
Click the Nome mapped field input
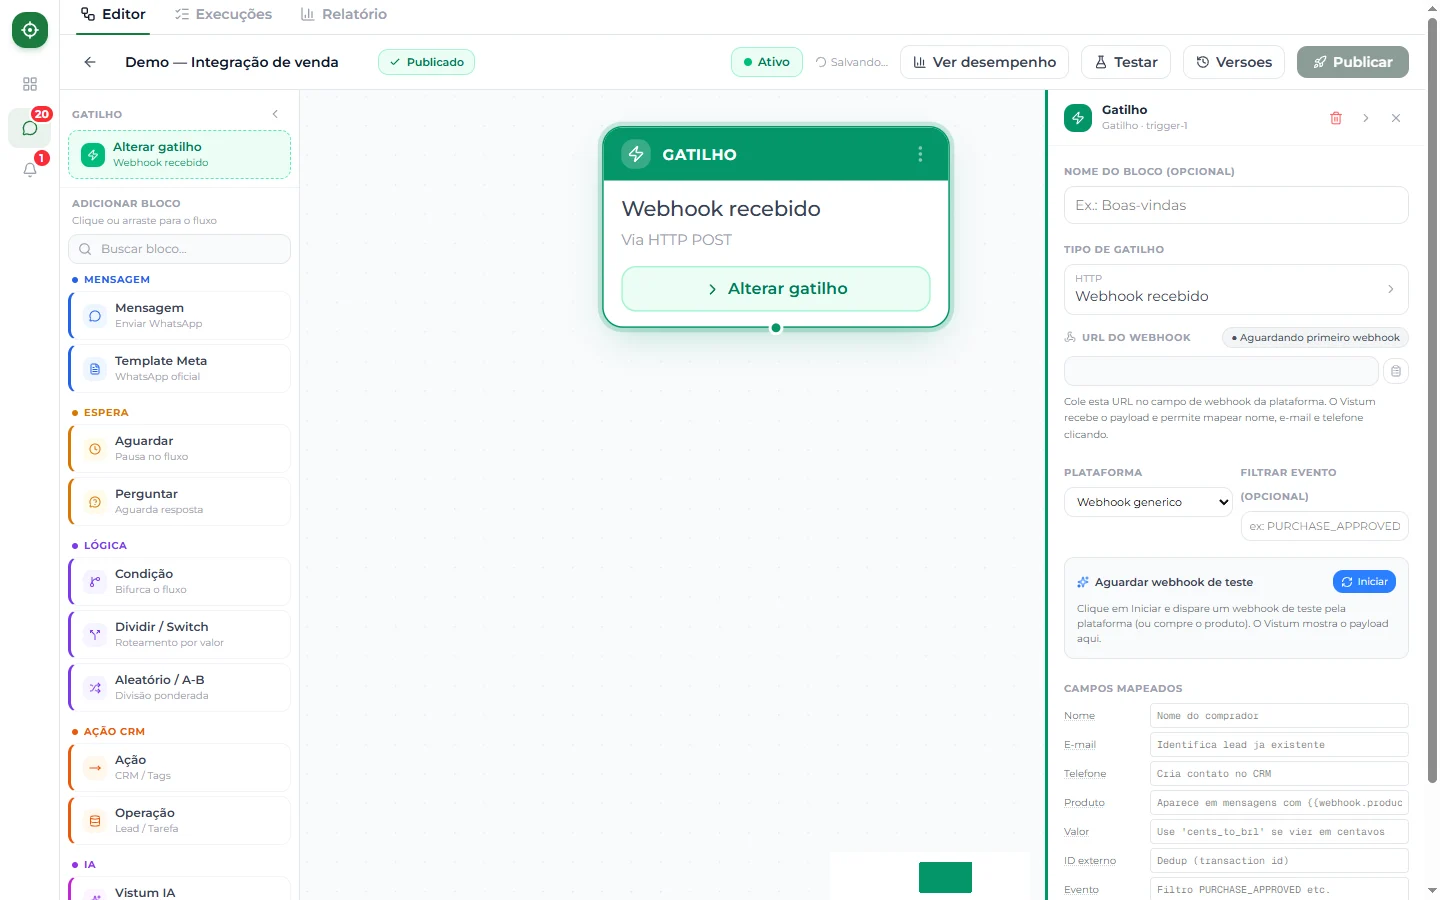[x=1279, y=716]
